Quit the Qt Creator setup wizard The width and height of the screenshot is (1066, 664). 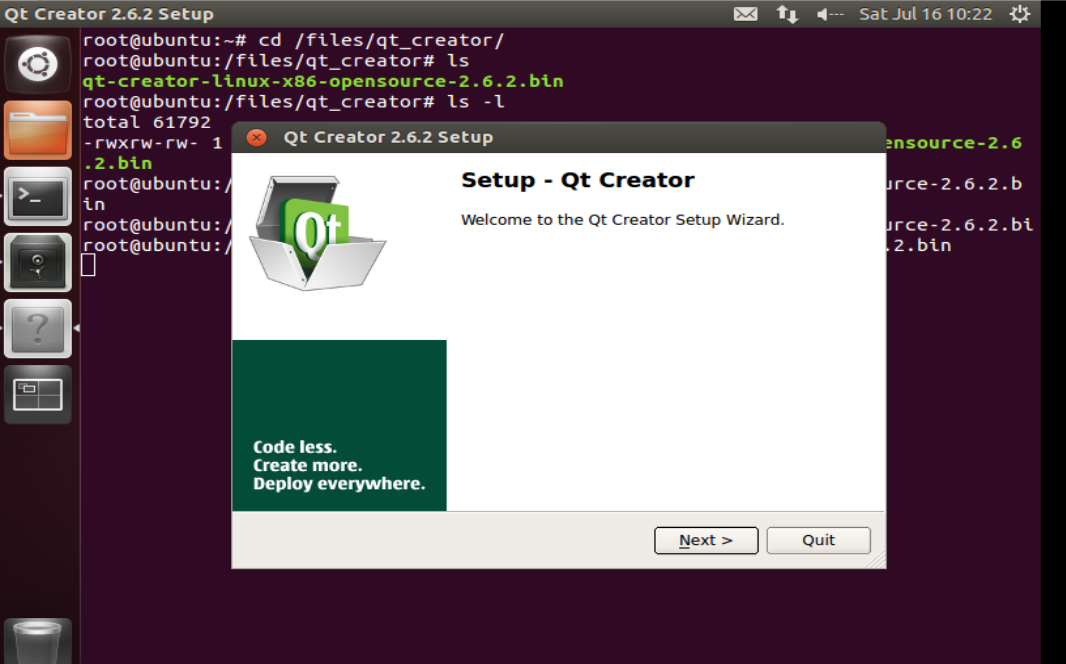click(819, 540)
